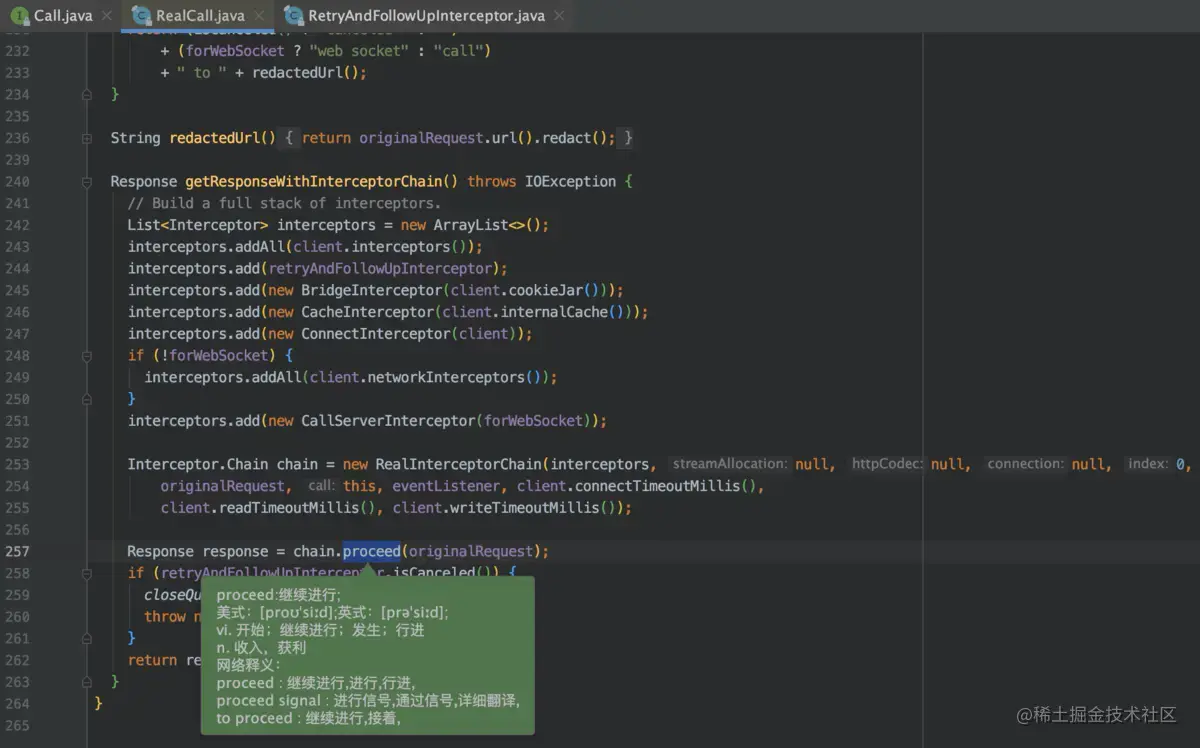This screenshot has height=748, width=1200.
Task: Click the getResponseWithInterceptorChain method name
Action: point(313,181)
